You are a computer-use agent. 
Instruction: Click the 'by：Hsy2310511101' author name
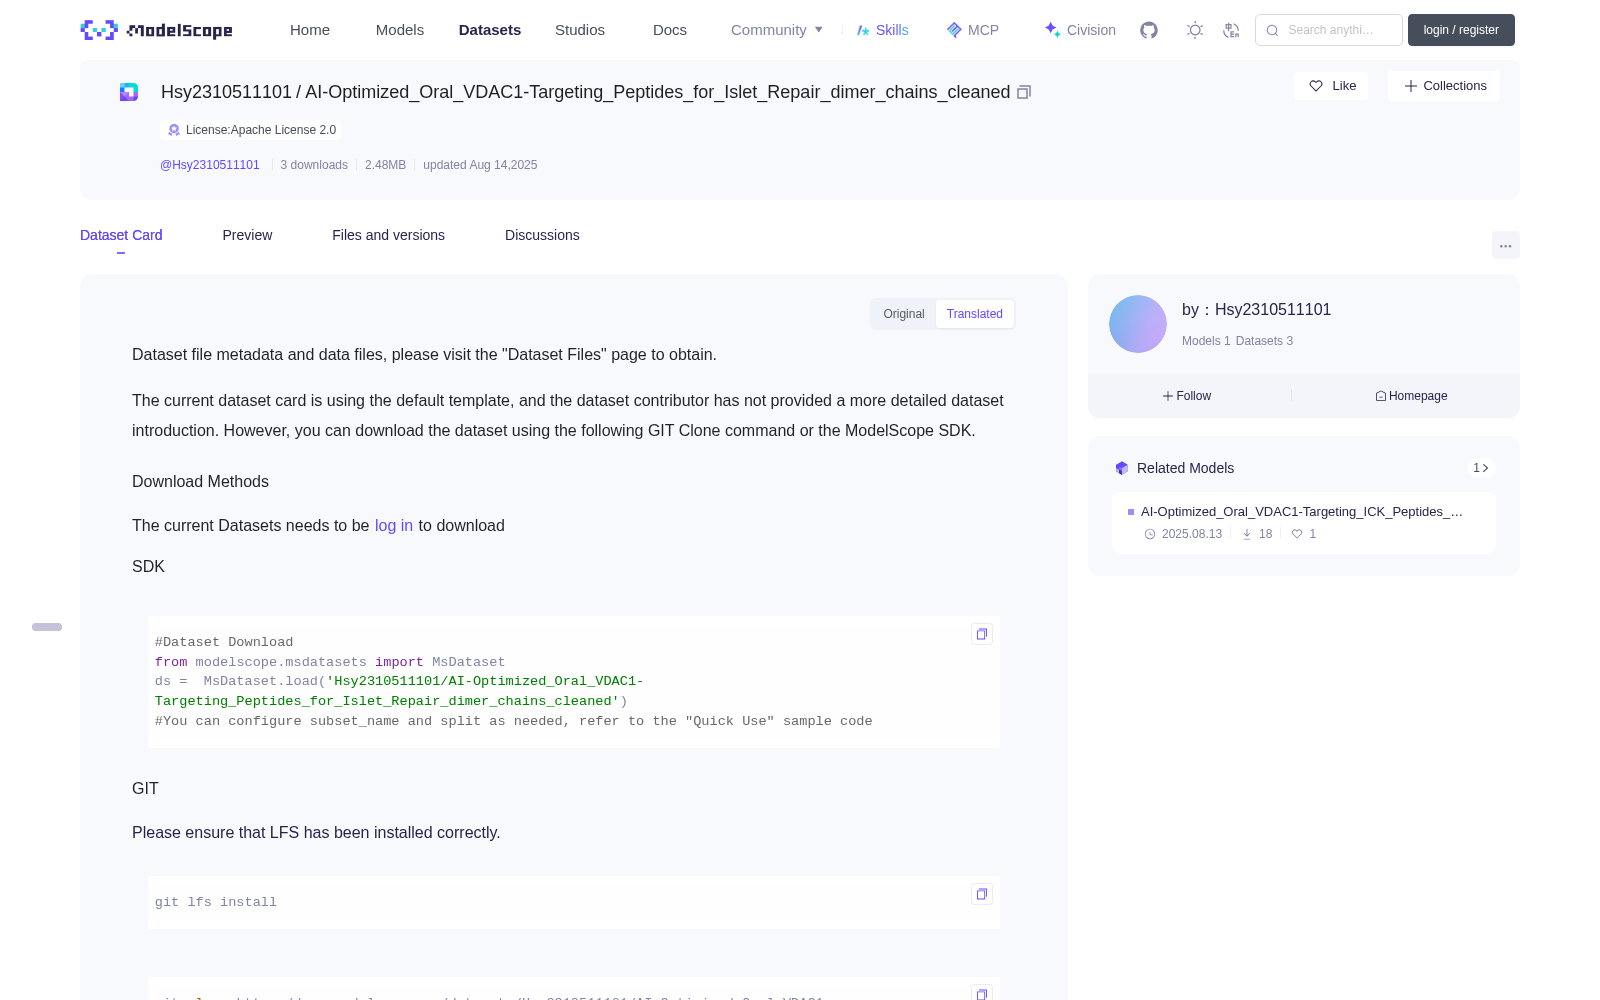coord(1256,310)
